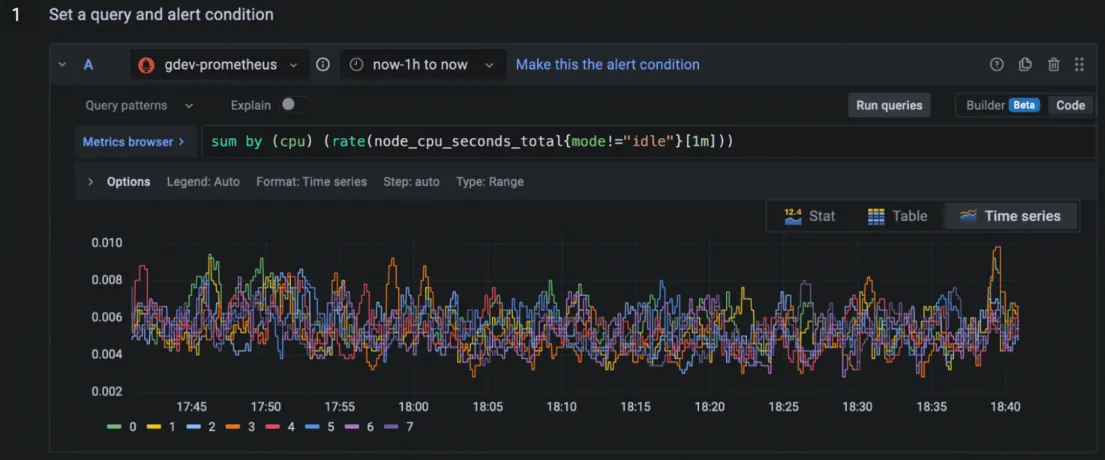This screenshot has height=460, width=1105.
Task: Click the 18:00 time axis label
Action: 413,406
